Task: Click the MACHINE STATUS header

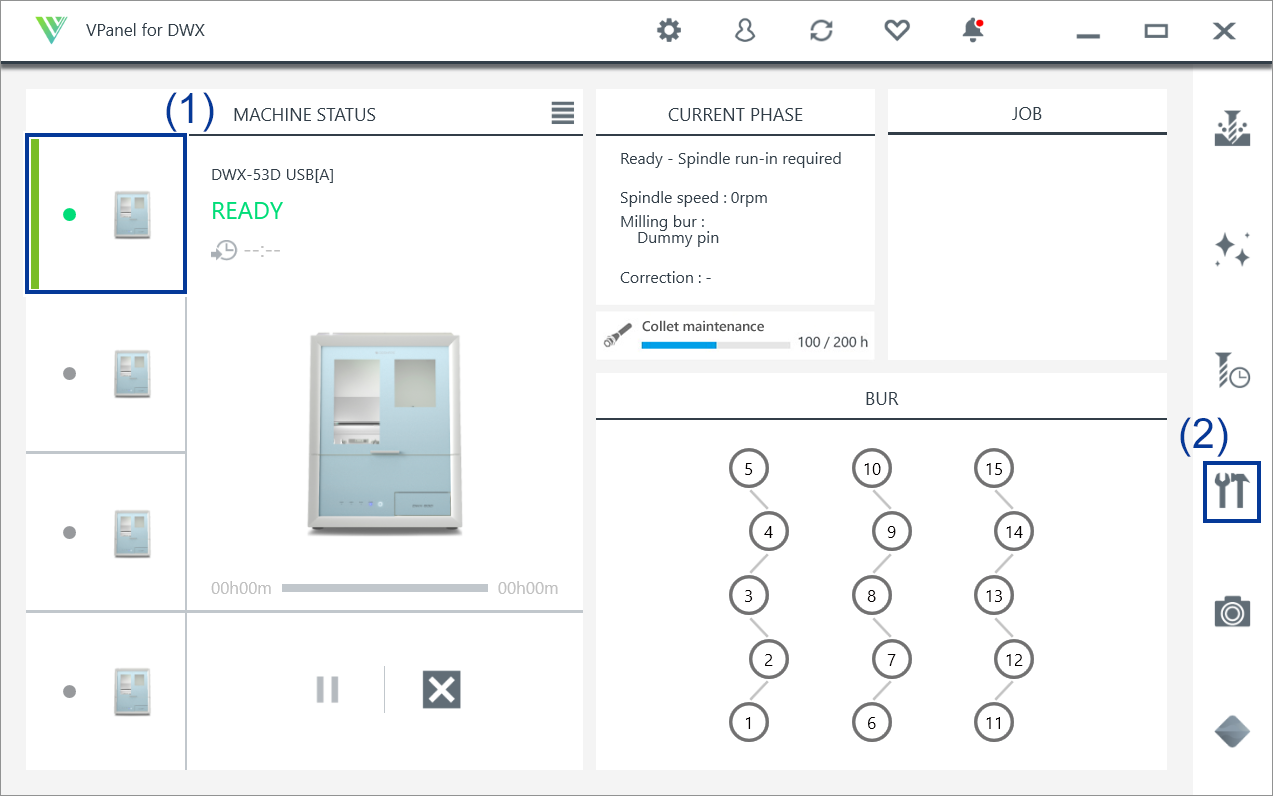Action: pos(304,114)
